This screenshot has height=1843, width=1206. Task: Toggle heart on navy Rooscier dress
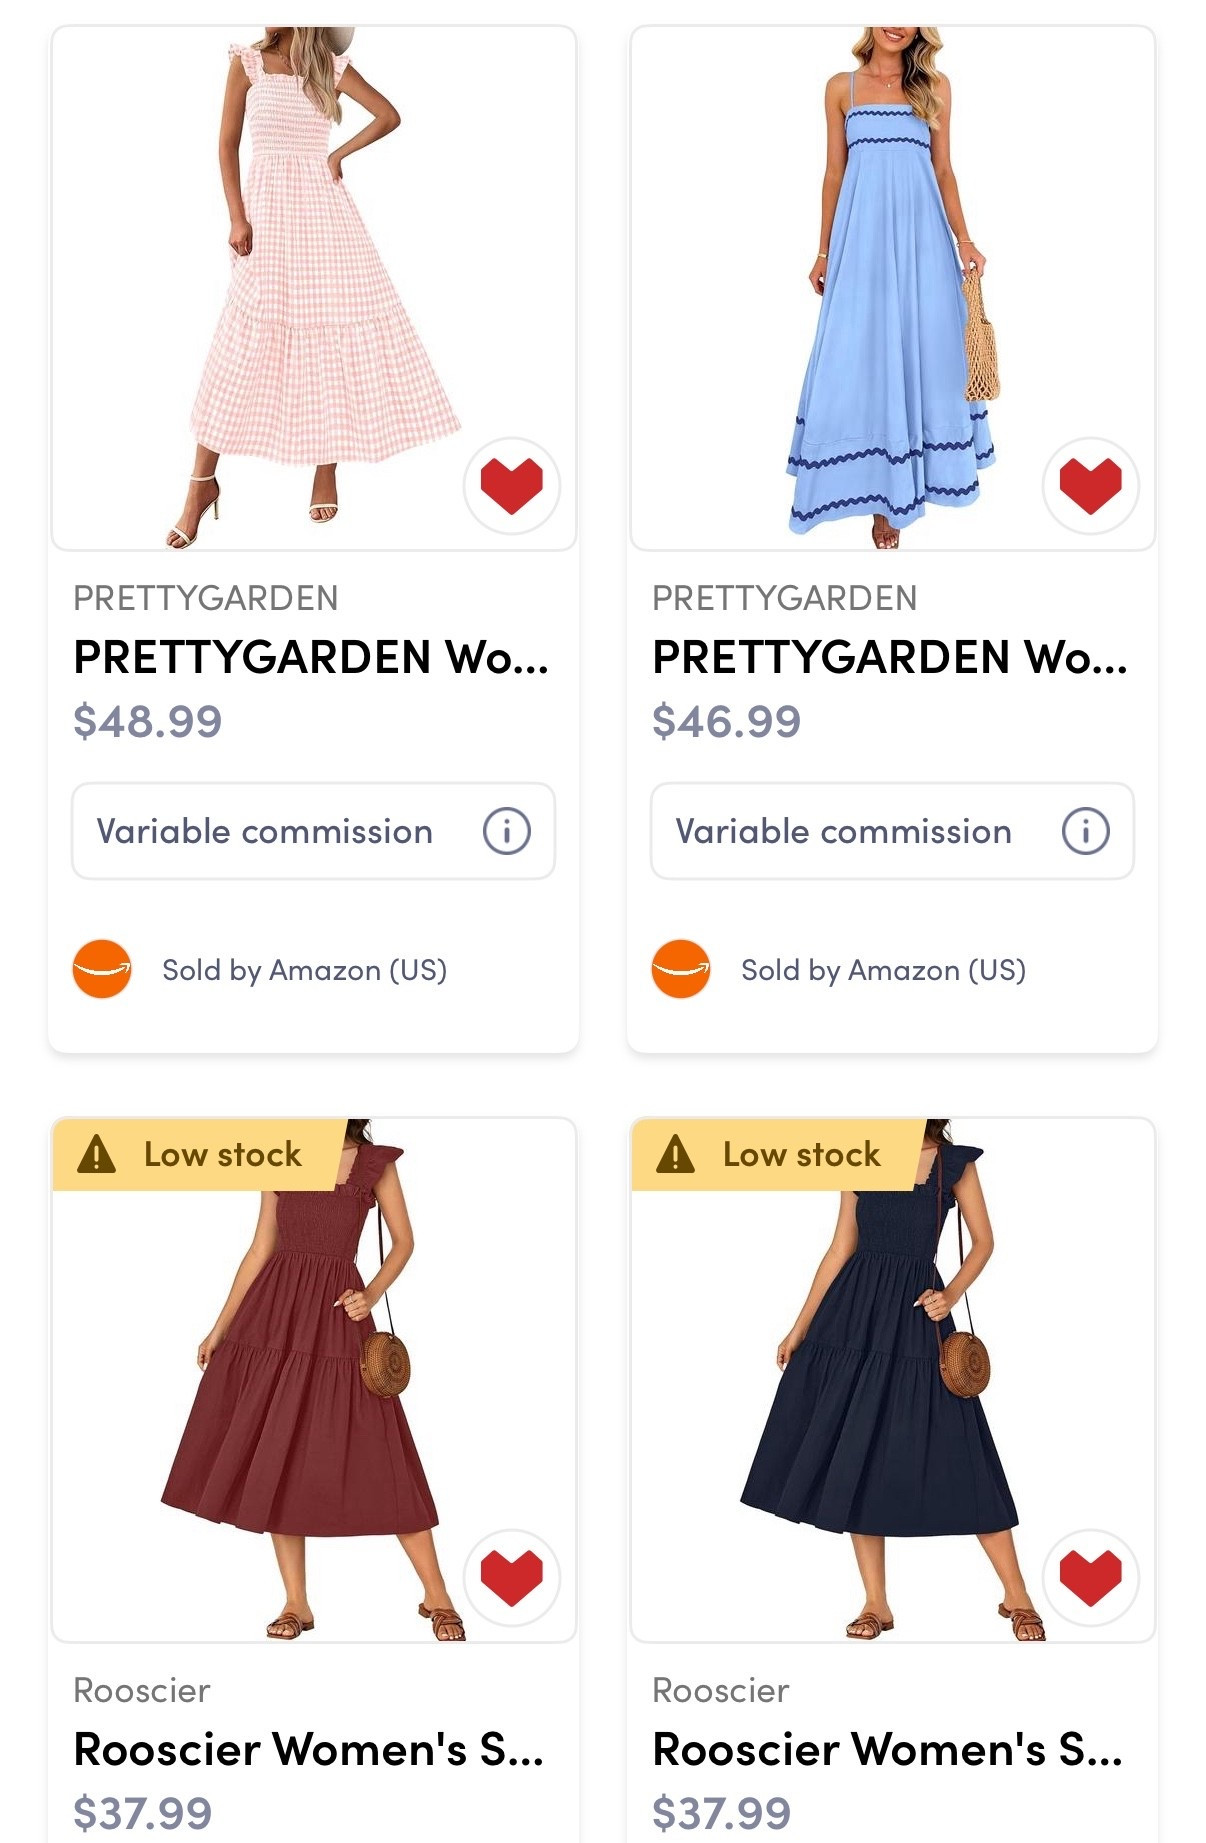point(1090,1577)
